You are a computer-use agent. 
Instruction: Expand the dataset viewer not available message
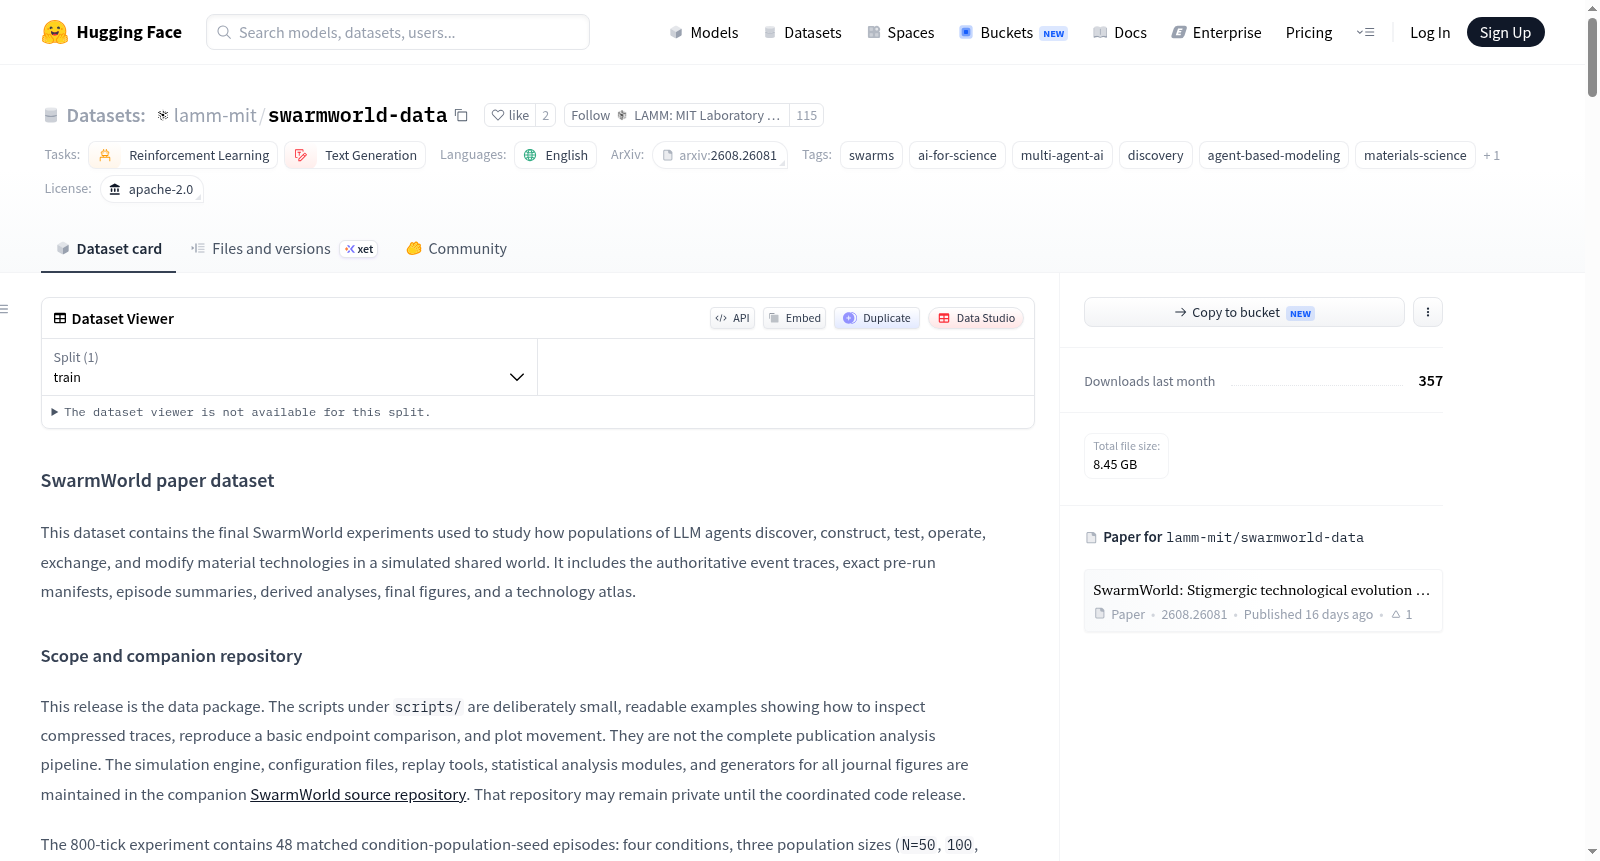pyautogui.click(x=241, y=412)
